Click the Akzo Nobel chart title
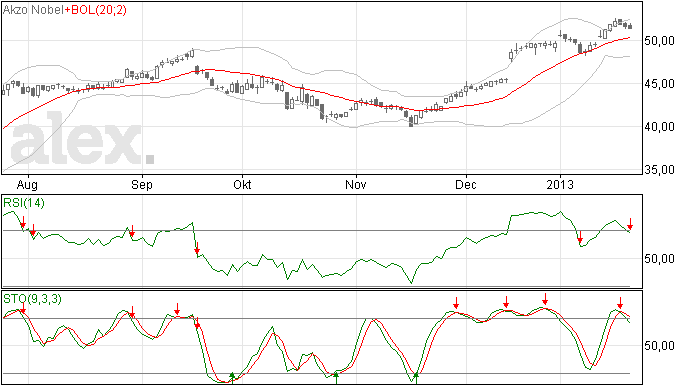This screenshot has height=387, width=690. coord(33,10)
